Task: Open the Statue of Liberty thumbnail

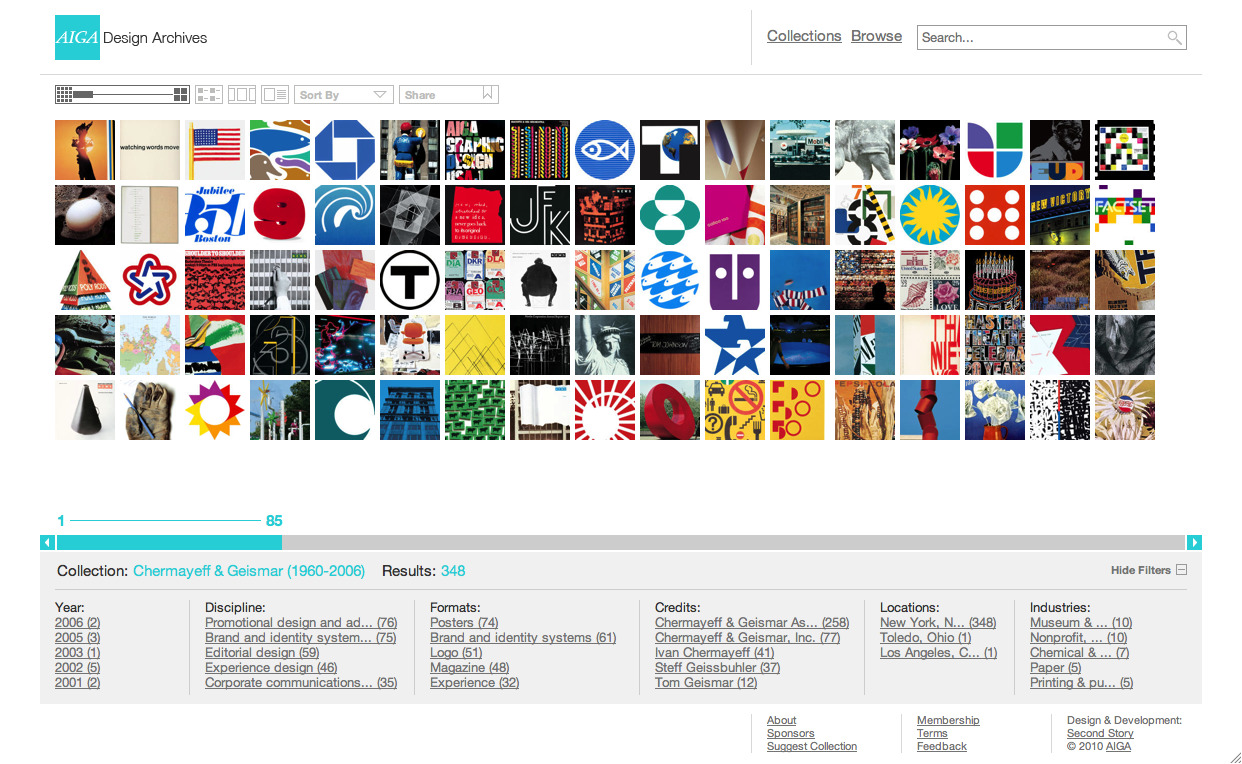Action: coord(605,345)
